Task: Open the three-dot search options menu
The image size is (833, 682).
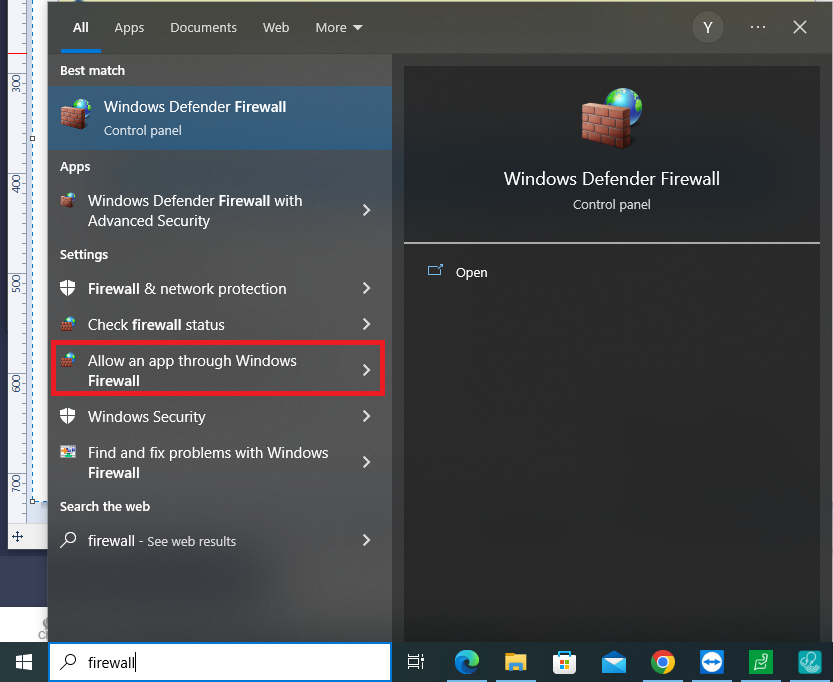Action: point(758,27)
